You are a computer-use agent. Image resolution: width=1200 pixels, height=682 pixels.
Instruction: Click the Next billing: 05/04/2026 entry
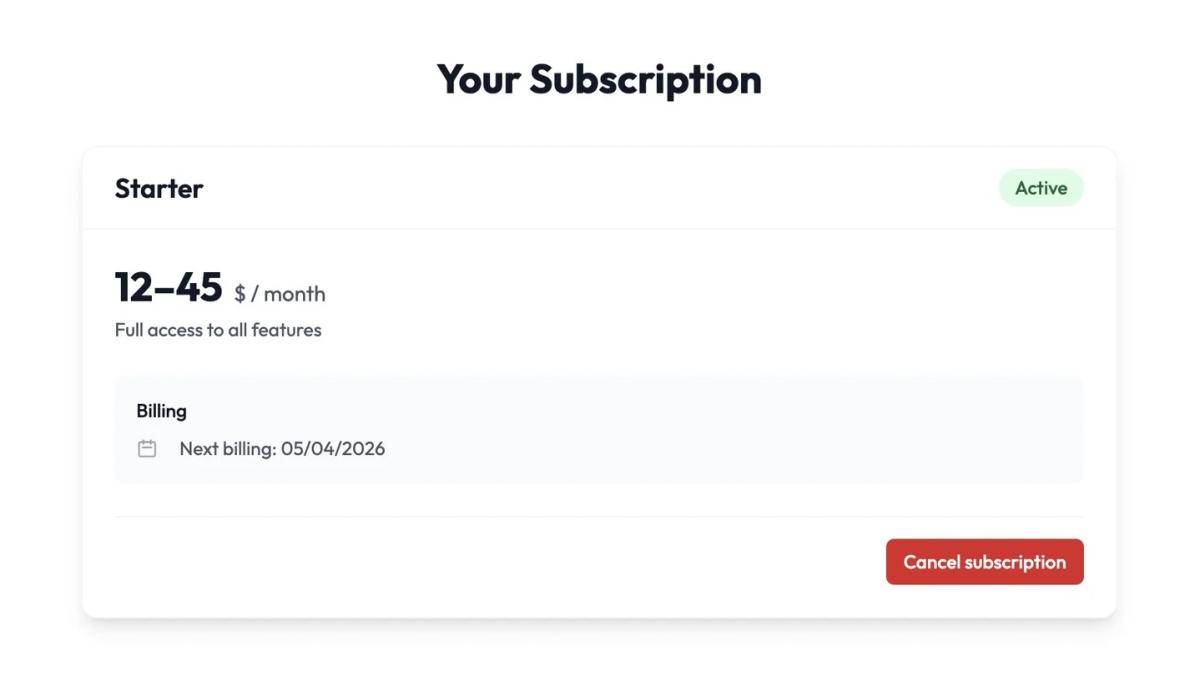[x=281, y=448]
